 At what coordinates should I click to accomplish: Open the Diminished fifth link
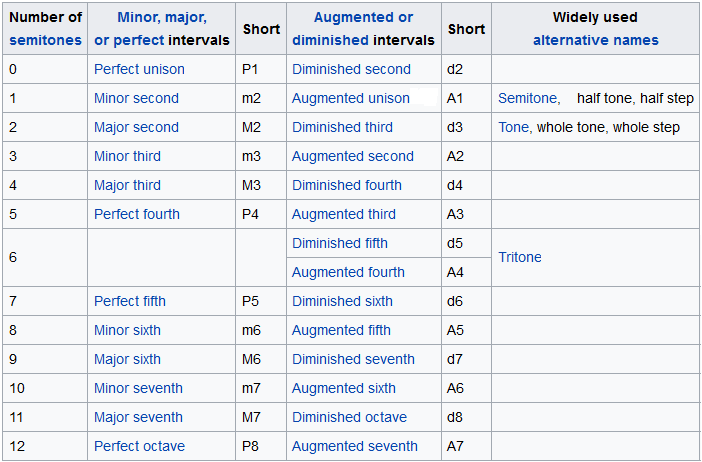tap(340, 243)
